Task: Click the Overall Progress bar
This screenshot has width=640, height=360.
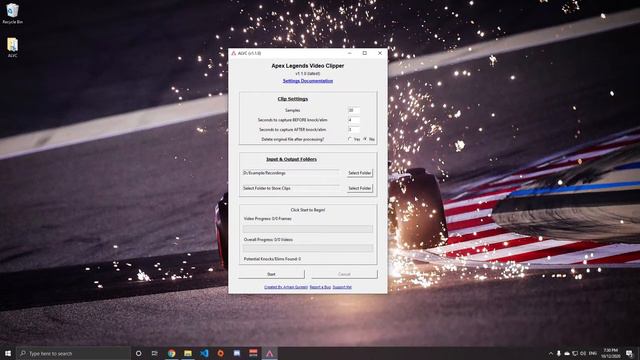Action: coord(308,248)
